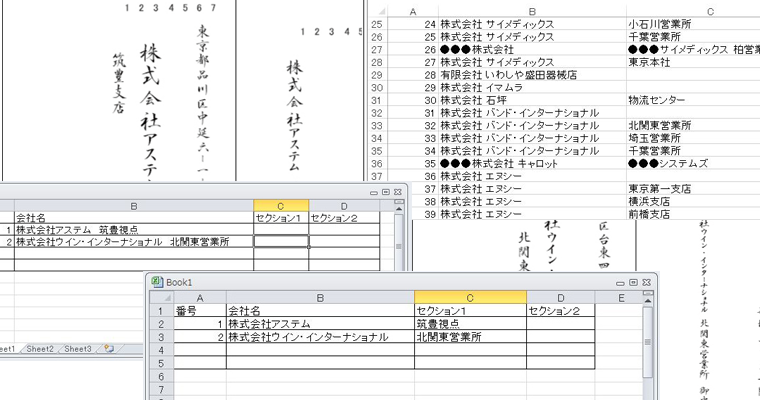Click the select-all corner of the customer list
The width and height of the screenshot is (760, 400).
(378, 12)
